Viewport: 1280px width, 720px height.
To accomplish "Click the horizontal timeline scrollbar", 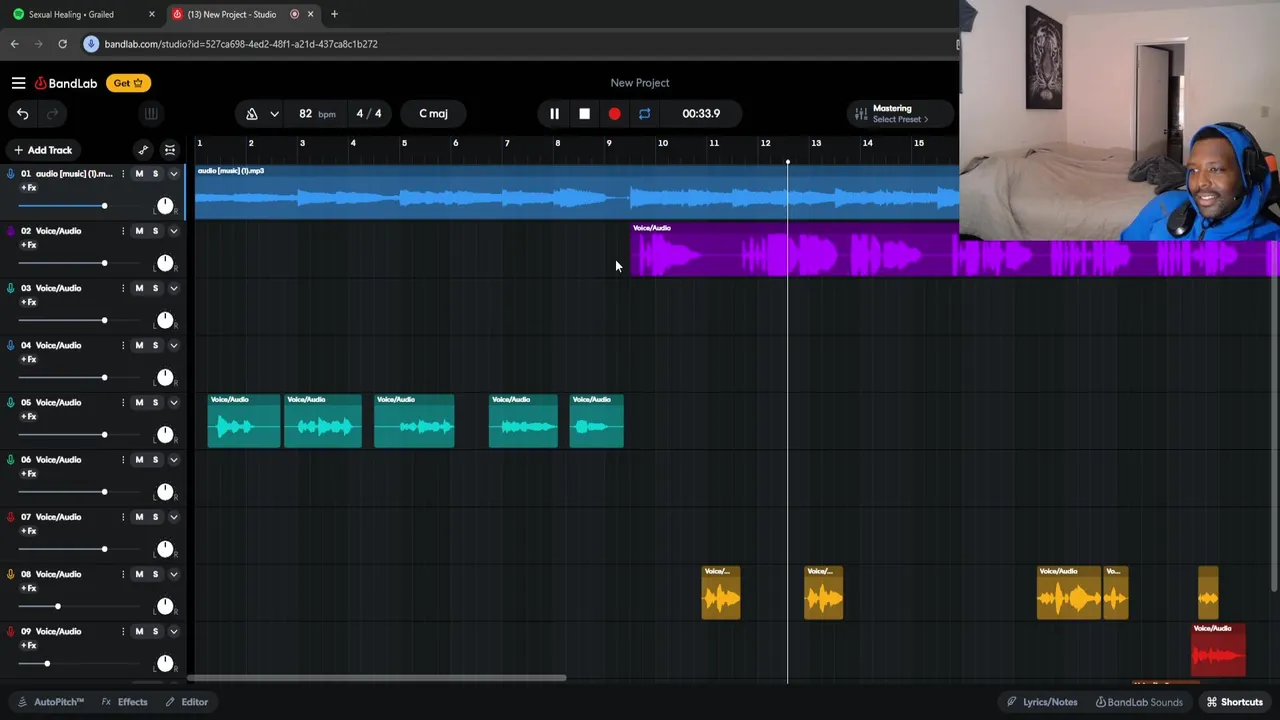I will click(x=377, y=678).
